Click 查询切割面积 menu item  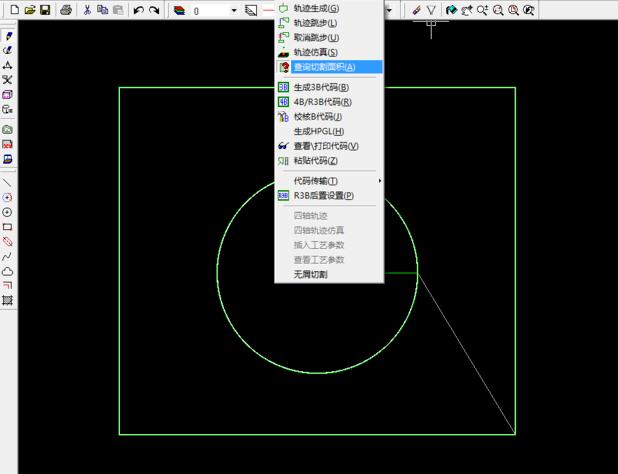[324, 67]
